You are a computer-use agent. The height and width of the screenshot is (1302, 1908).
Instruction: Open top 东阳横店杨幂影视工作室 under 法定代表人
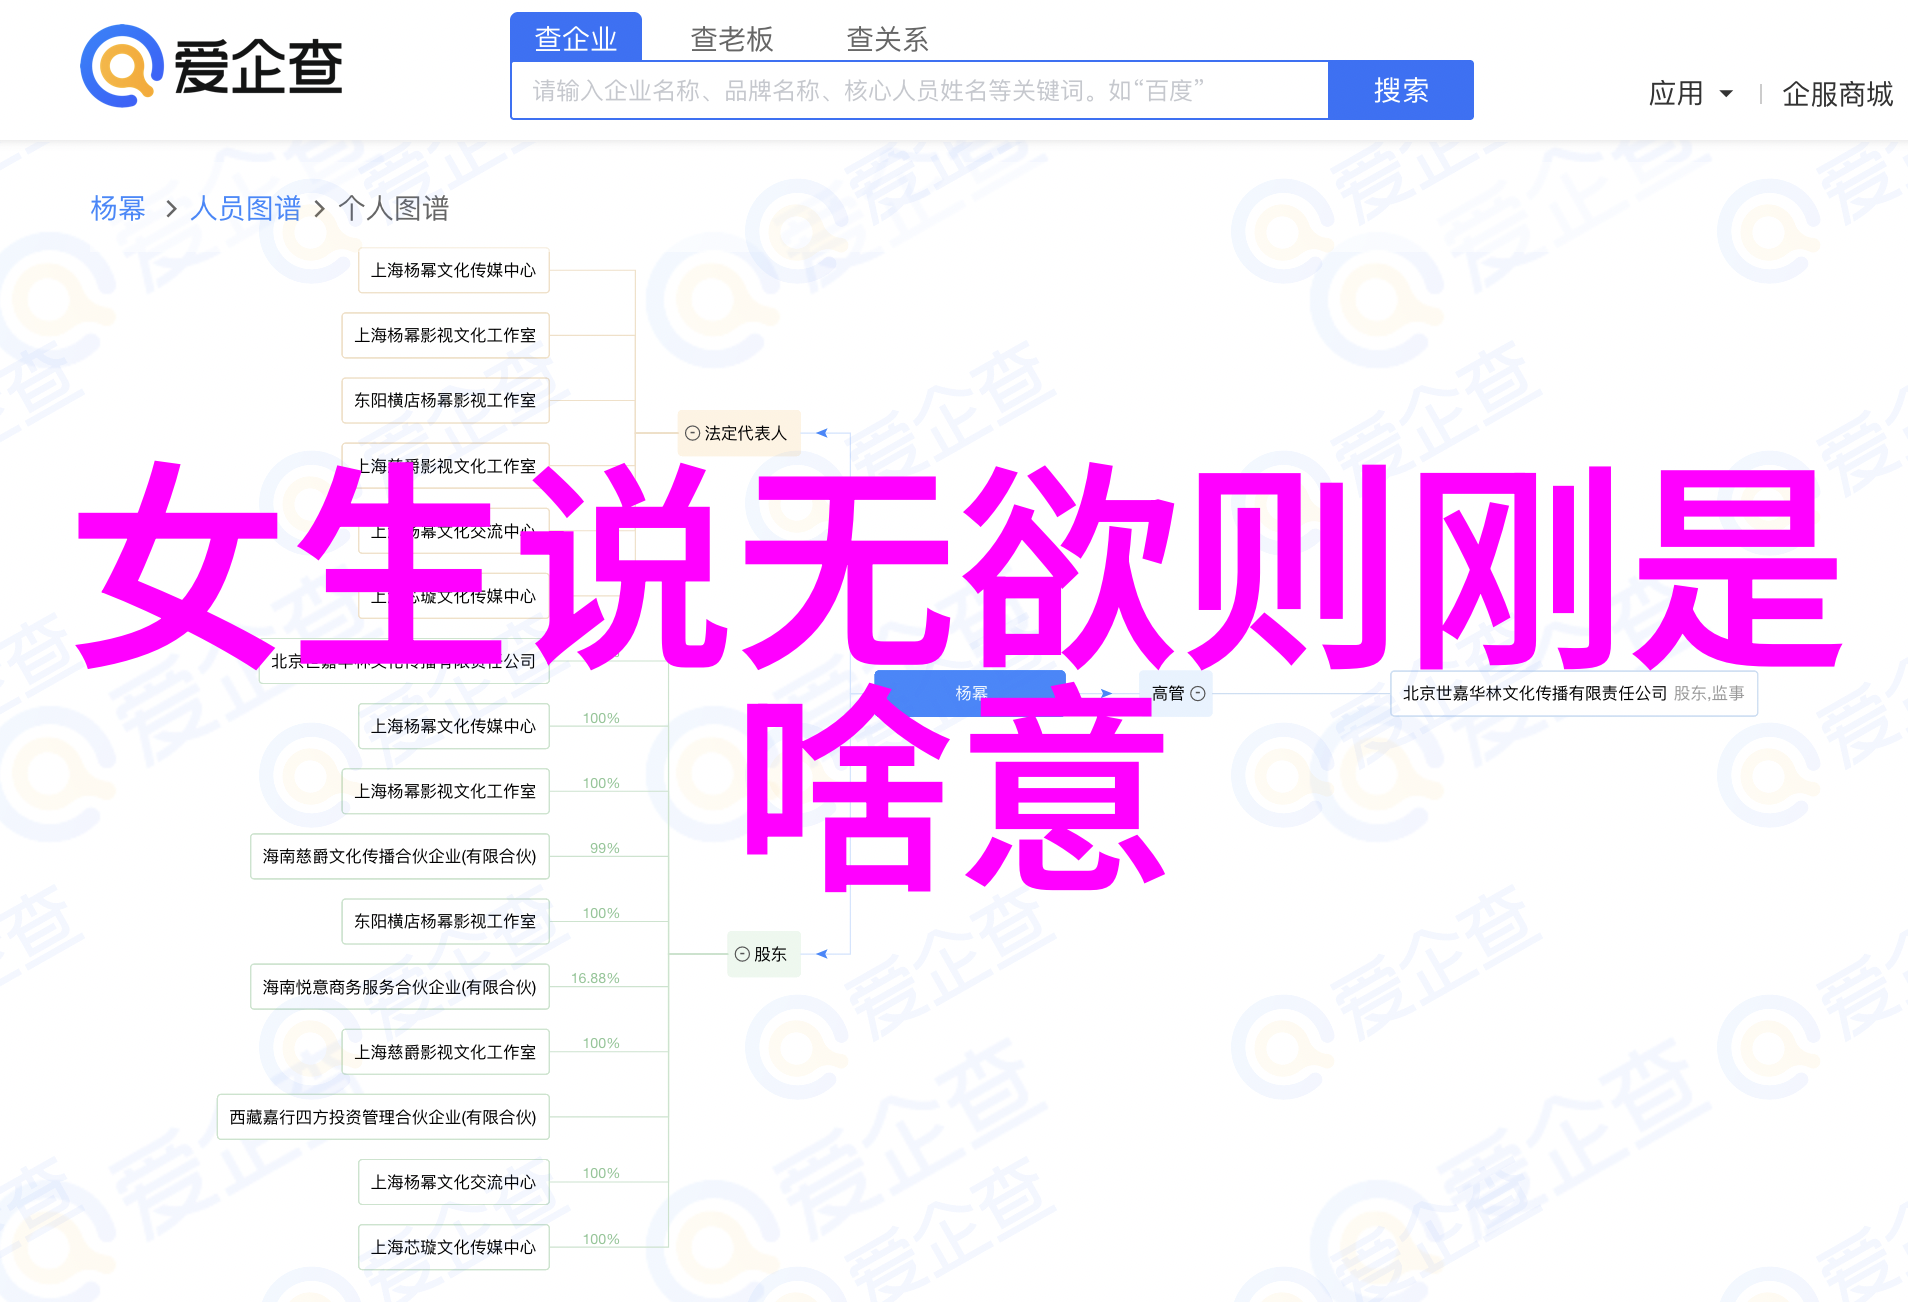[446, 400]
